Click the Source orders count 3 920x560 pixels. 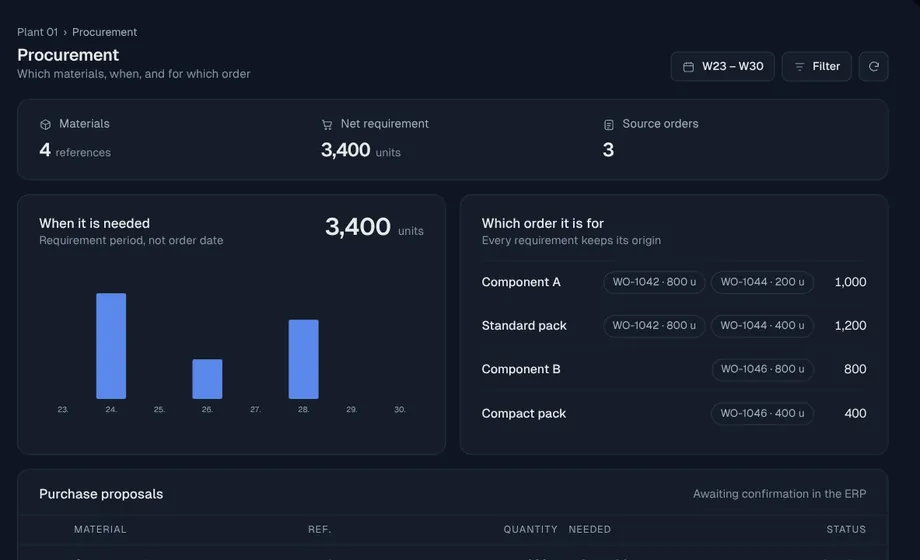point(608,150)
